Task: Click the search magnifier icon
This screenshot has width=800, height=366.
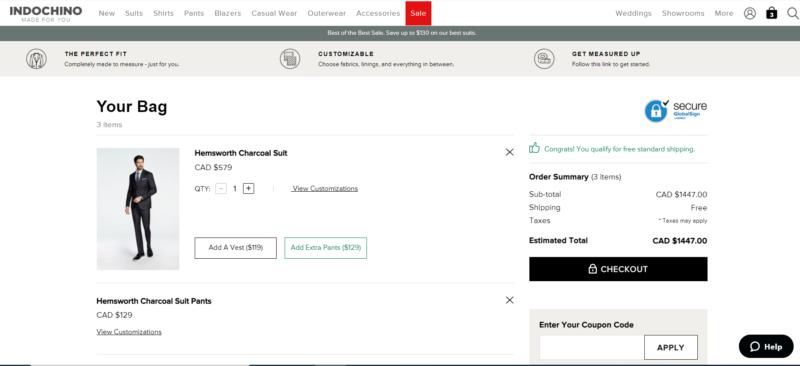Action: click(793, 13)
